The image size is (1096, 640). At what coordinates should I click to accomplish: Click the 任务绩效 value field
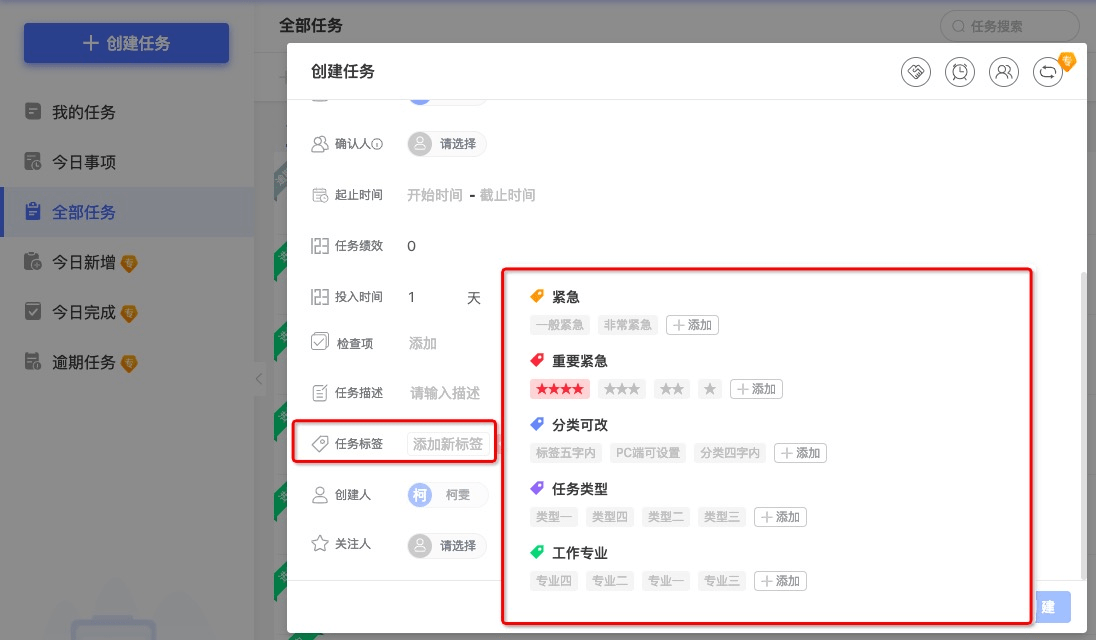pos(412,246)
